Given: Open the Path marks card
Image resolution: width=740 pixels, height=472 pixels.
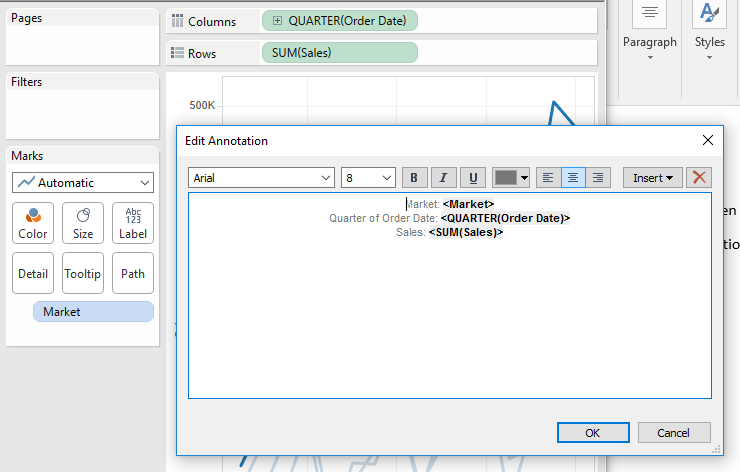Looking at the screenshot, I should pos(133,273).
